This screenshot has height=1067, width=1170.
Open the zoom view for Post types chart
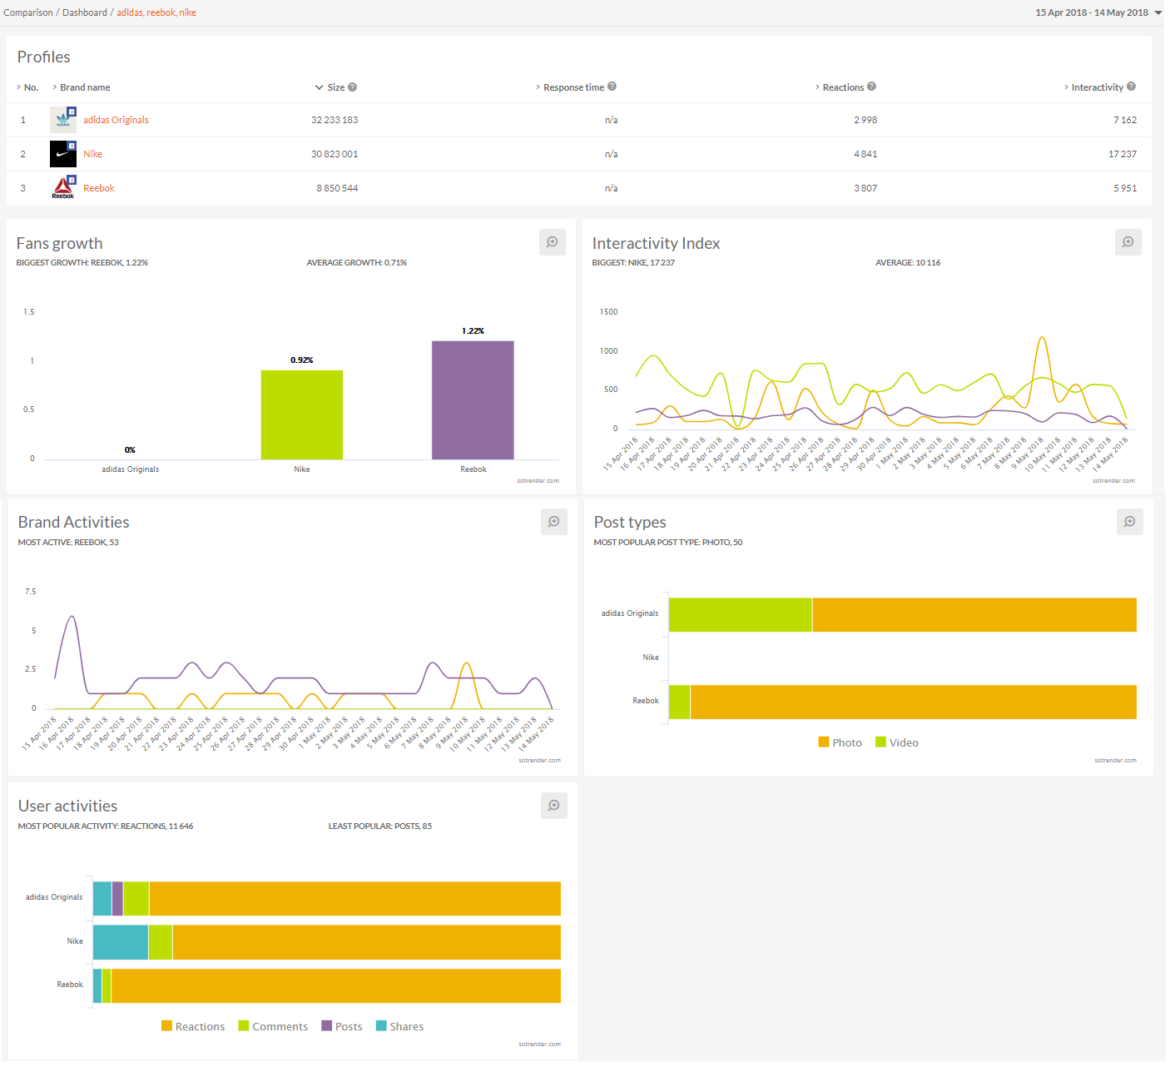[x=1128, y=521]
